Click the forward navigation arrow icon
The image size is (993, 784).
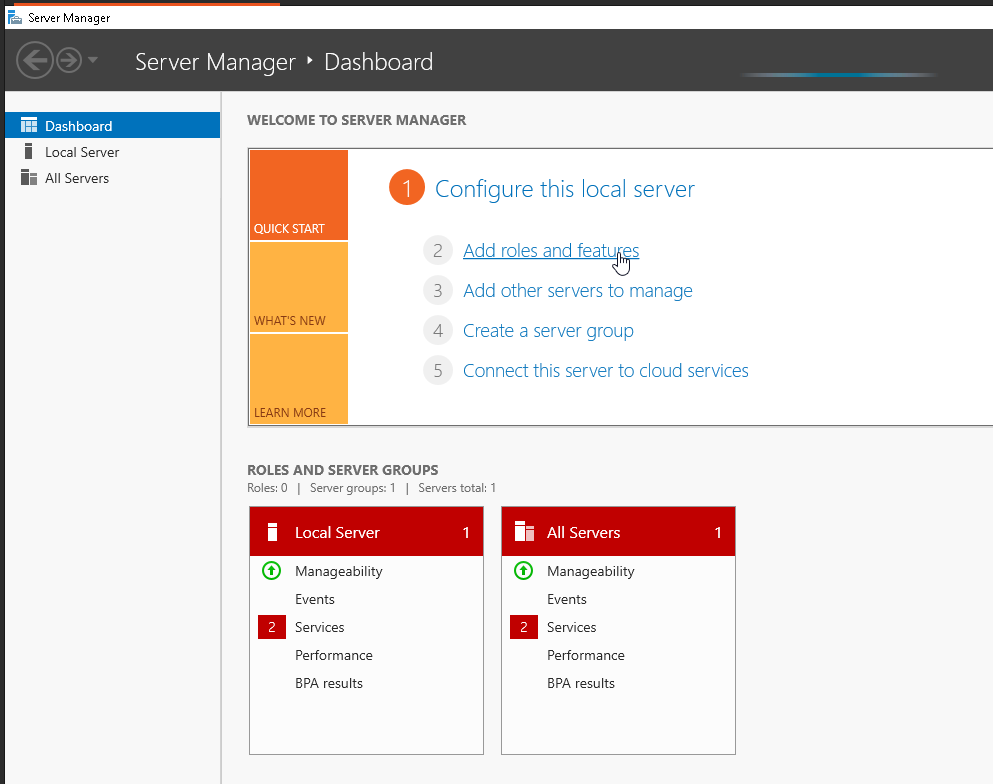(x=68, y=61)
